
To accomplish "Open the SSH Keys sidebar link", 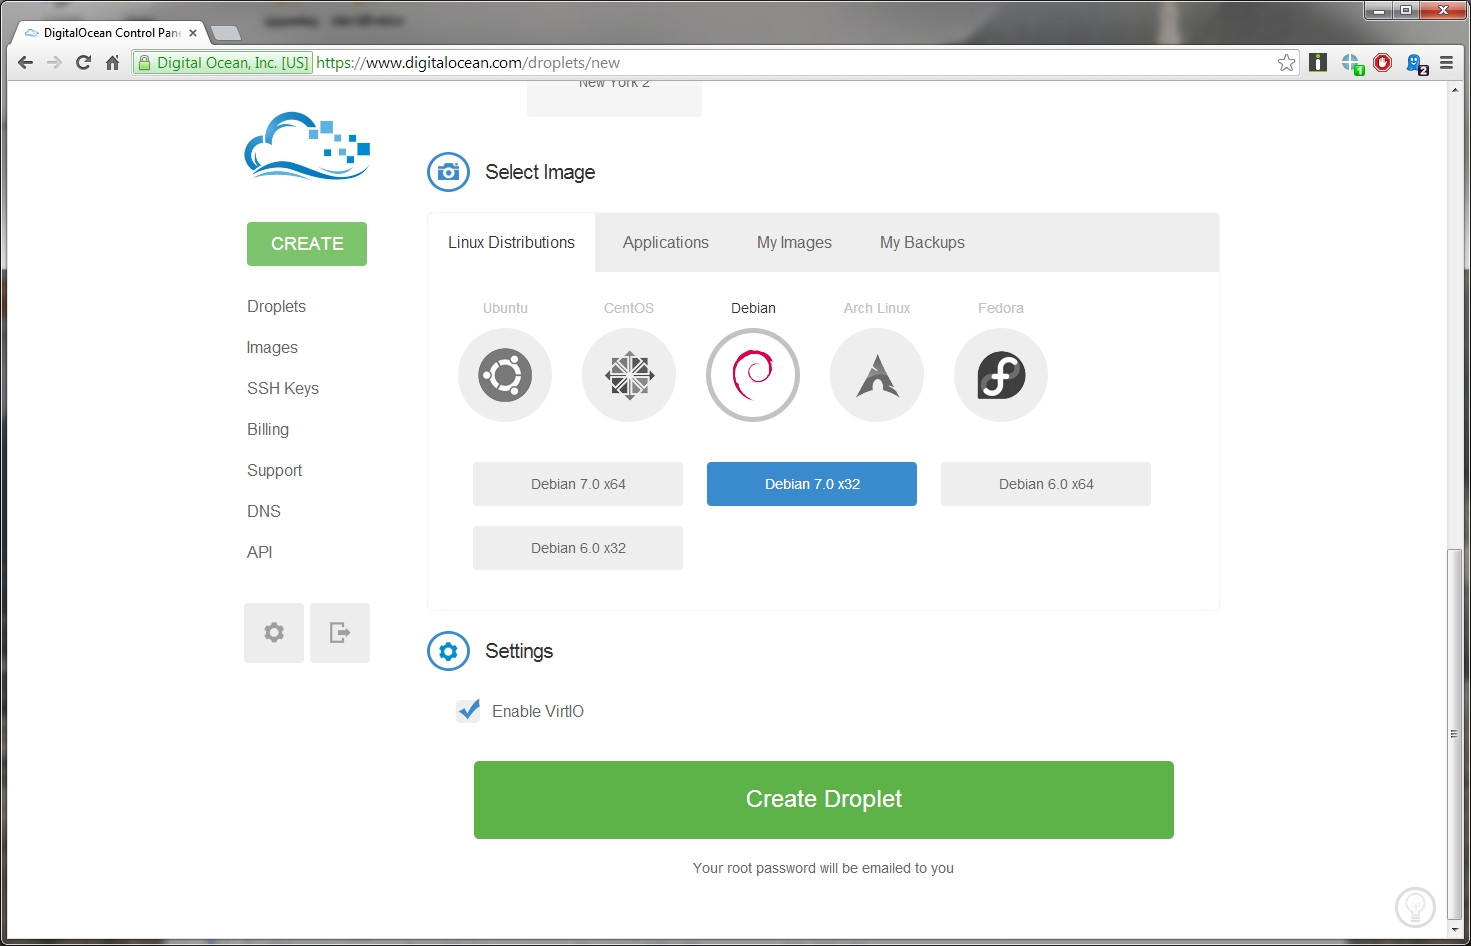I will pyautogui.click(x=283, y=388).
